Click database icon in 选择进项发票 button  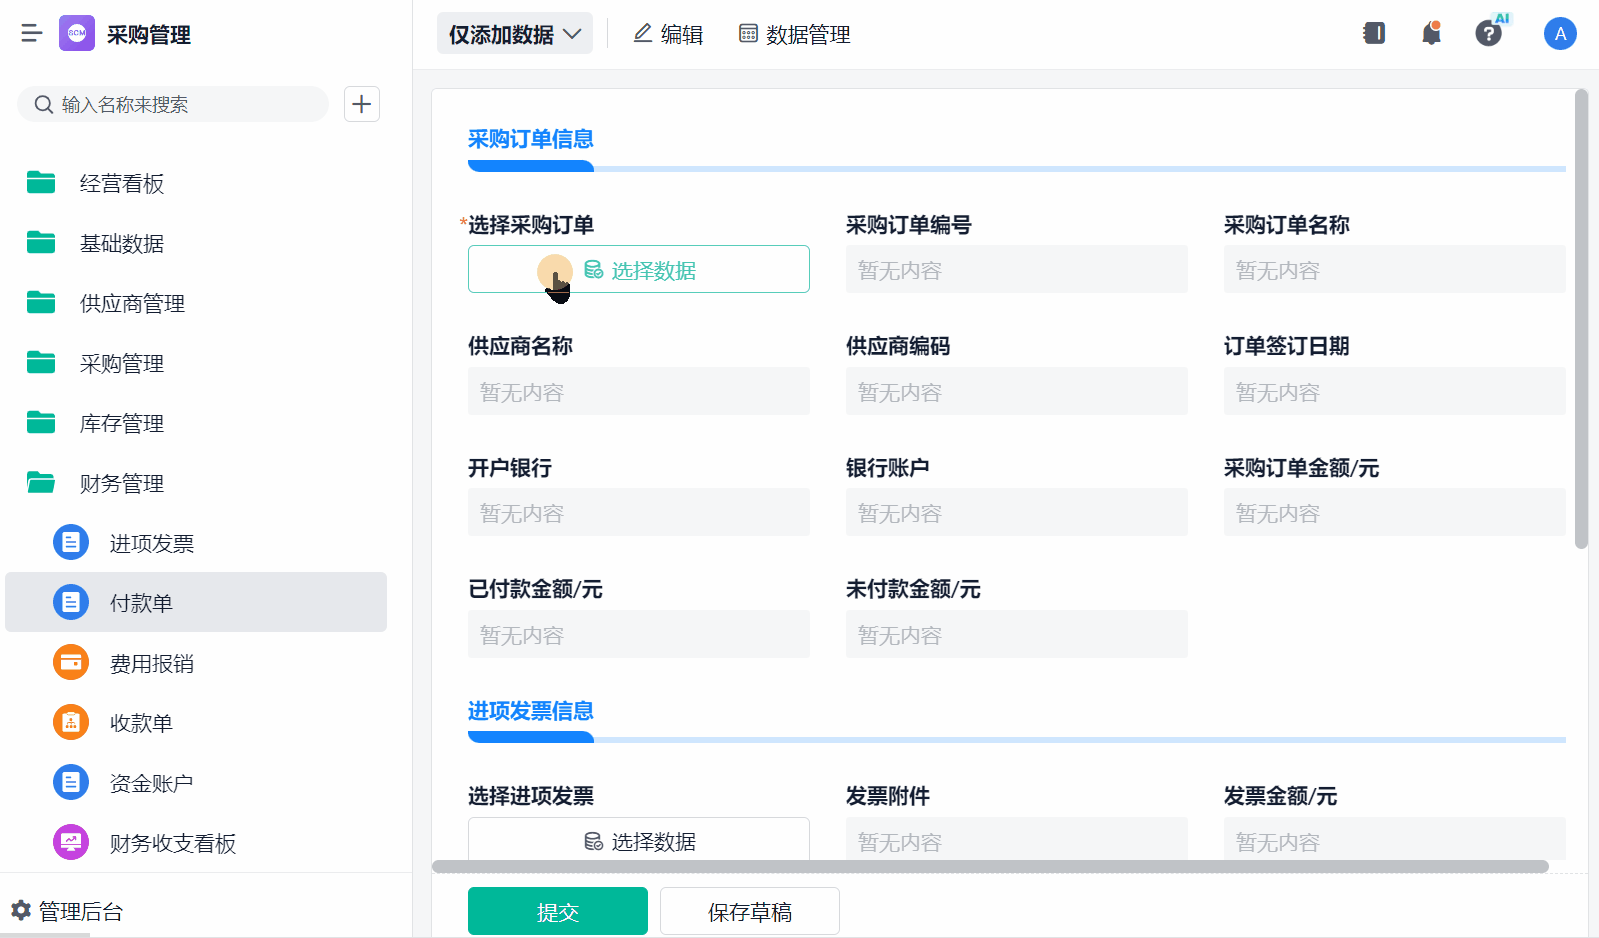(594, 842)
